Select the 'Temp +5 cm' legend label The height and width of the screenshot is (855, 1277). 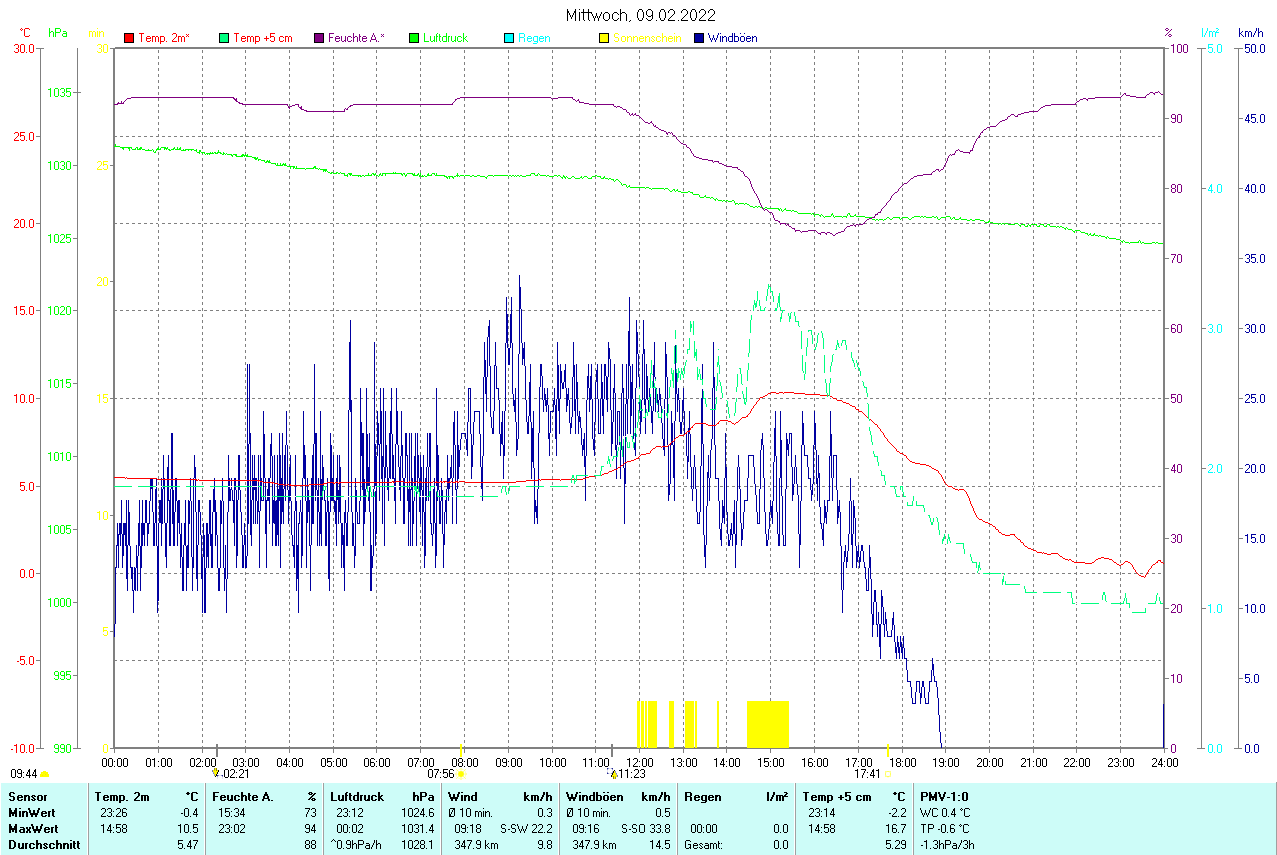click(x=263, y=38)
